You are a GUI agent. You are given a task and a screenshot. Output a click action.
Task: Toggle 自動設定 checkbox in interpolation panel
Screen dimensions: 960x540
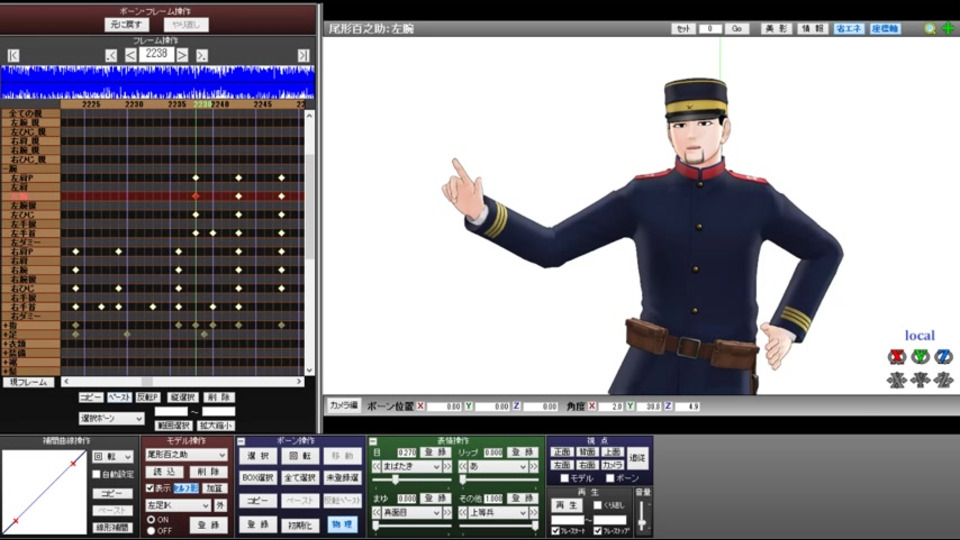coord(96,474)
